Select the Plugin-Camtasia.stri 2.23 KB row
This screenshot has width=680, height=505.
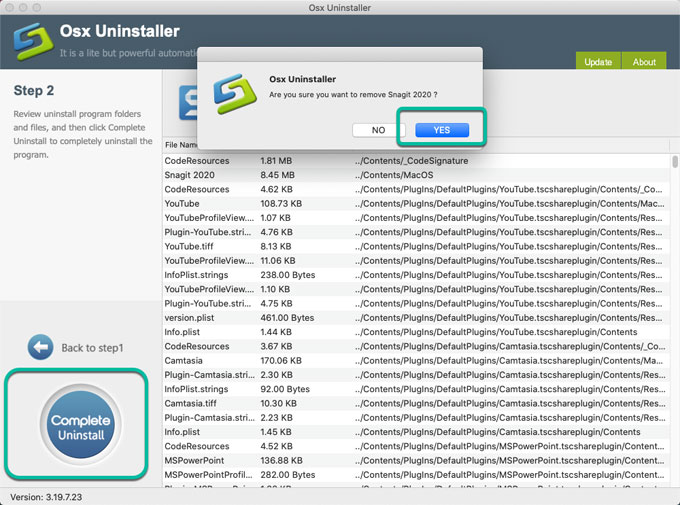point(416,418)
